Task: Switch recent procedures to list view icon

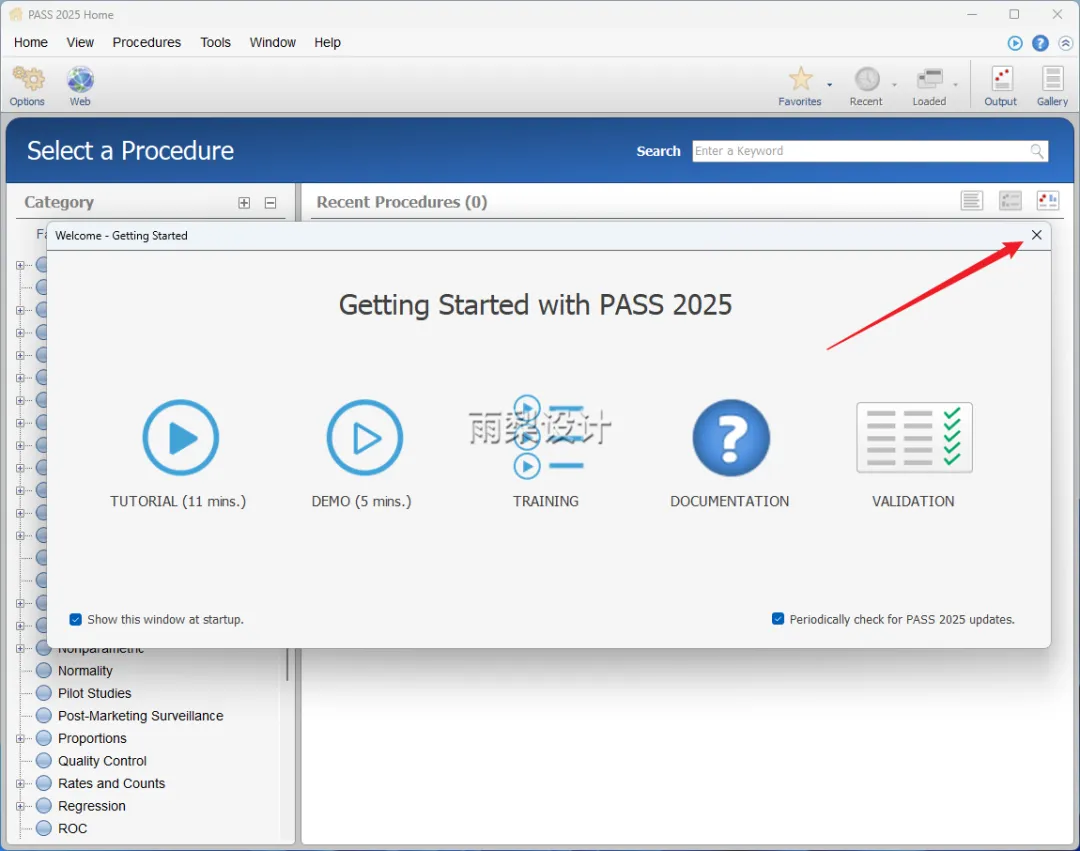Action: (972, 201)
